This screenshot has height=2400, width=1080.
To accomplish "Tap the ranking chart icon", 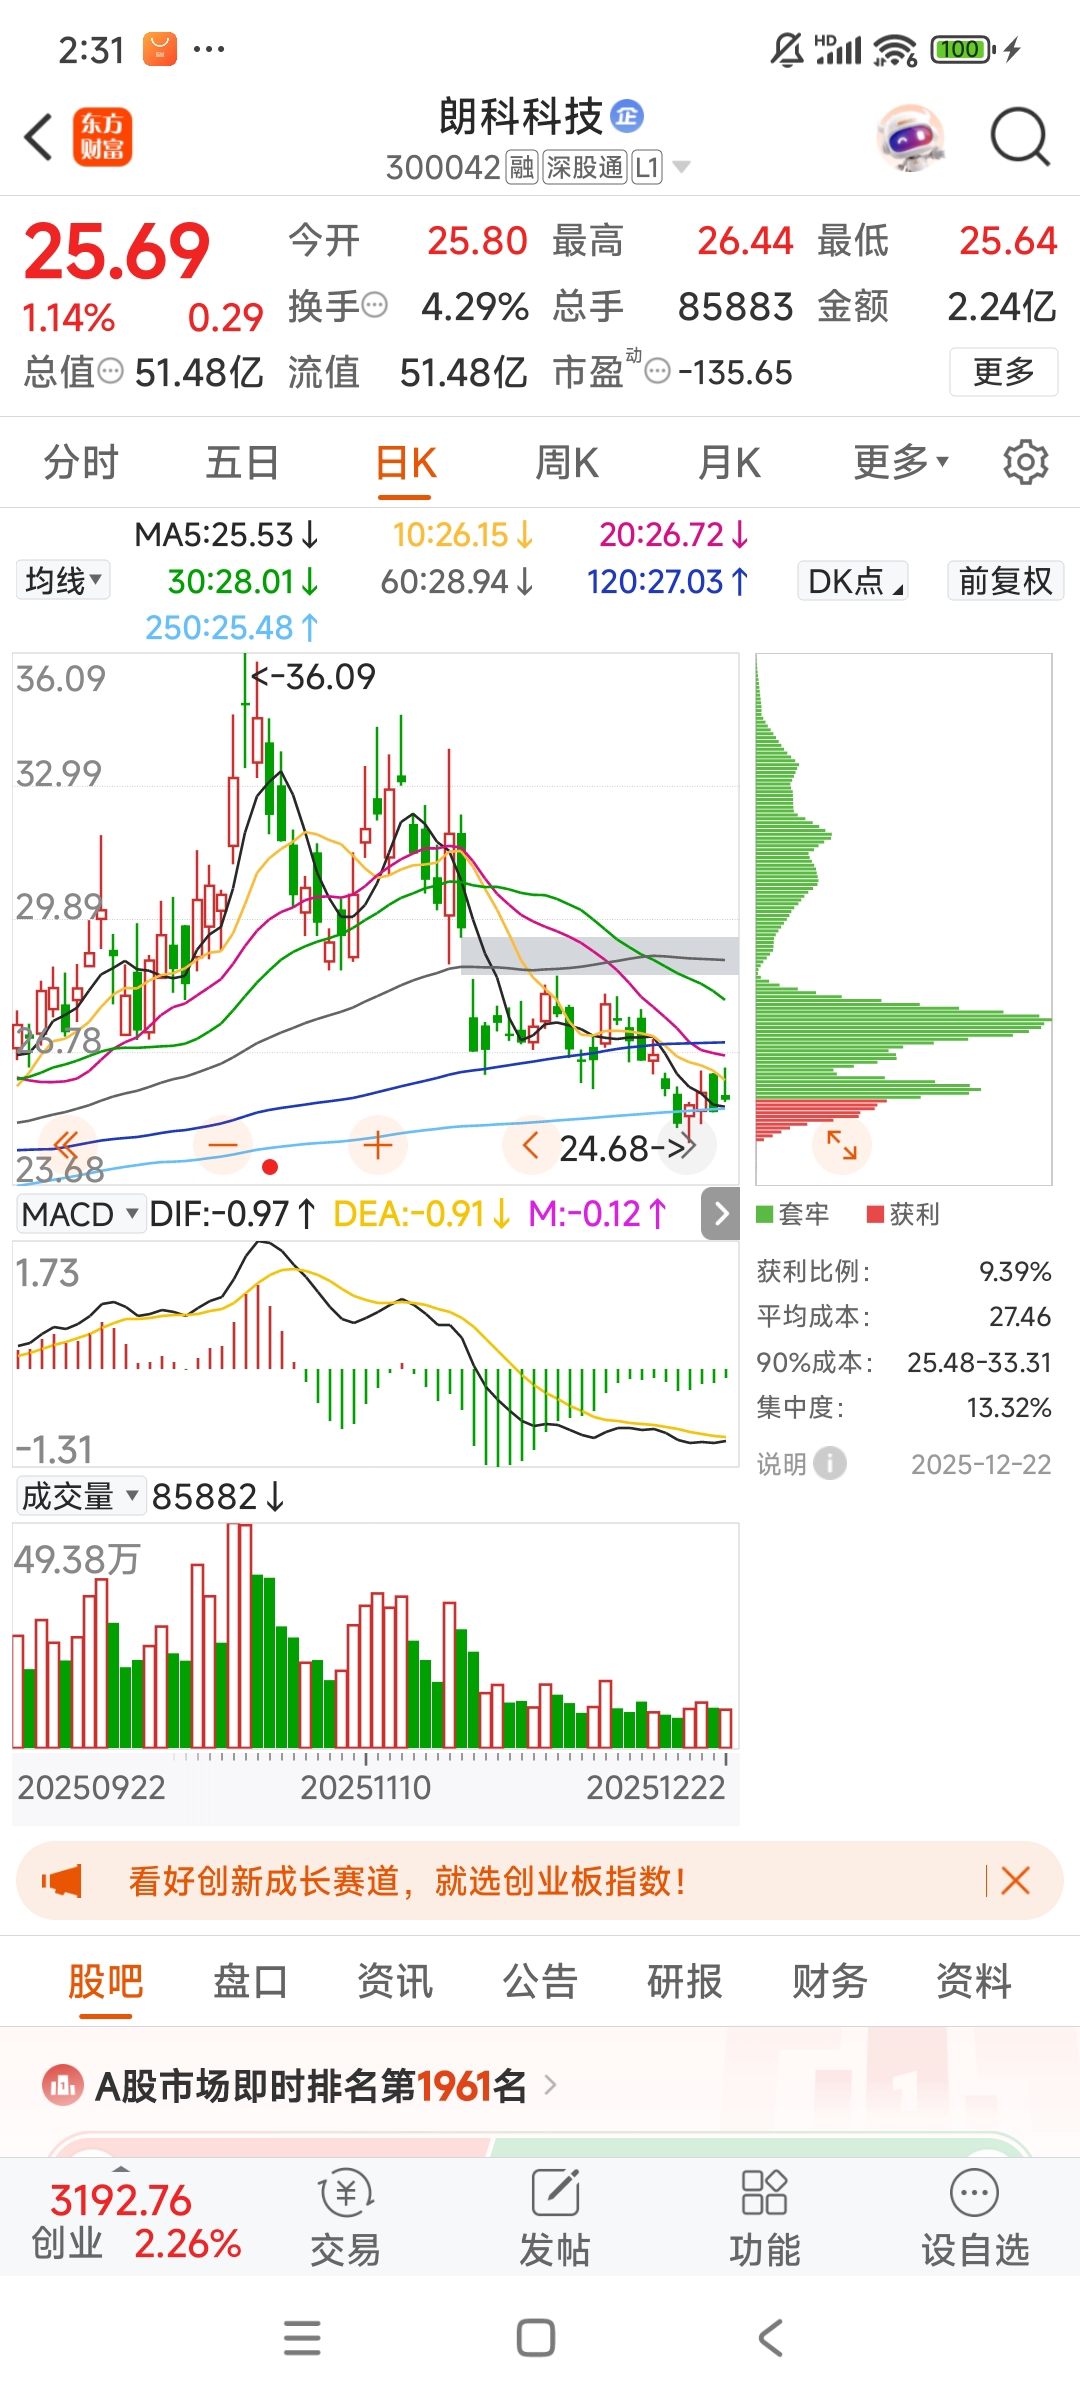I will coord(63,2086).
